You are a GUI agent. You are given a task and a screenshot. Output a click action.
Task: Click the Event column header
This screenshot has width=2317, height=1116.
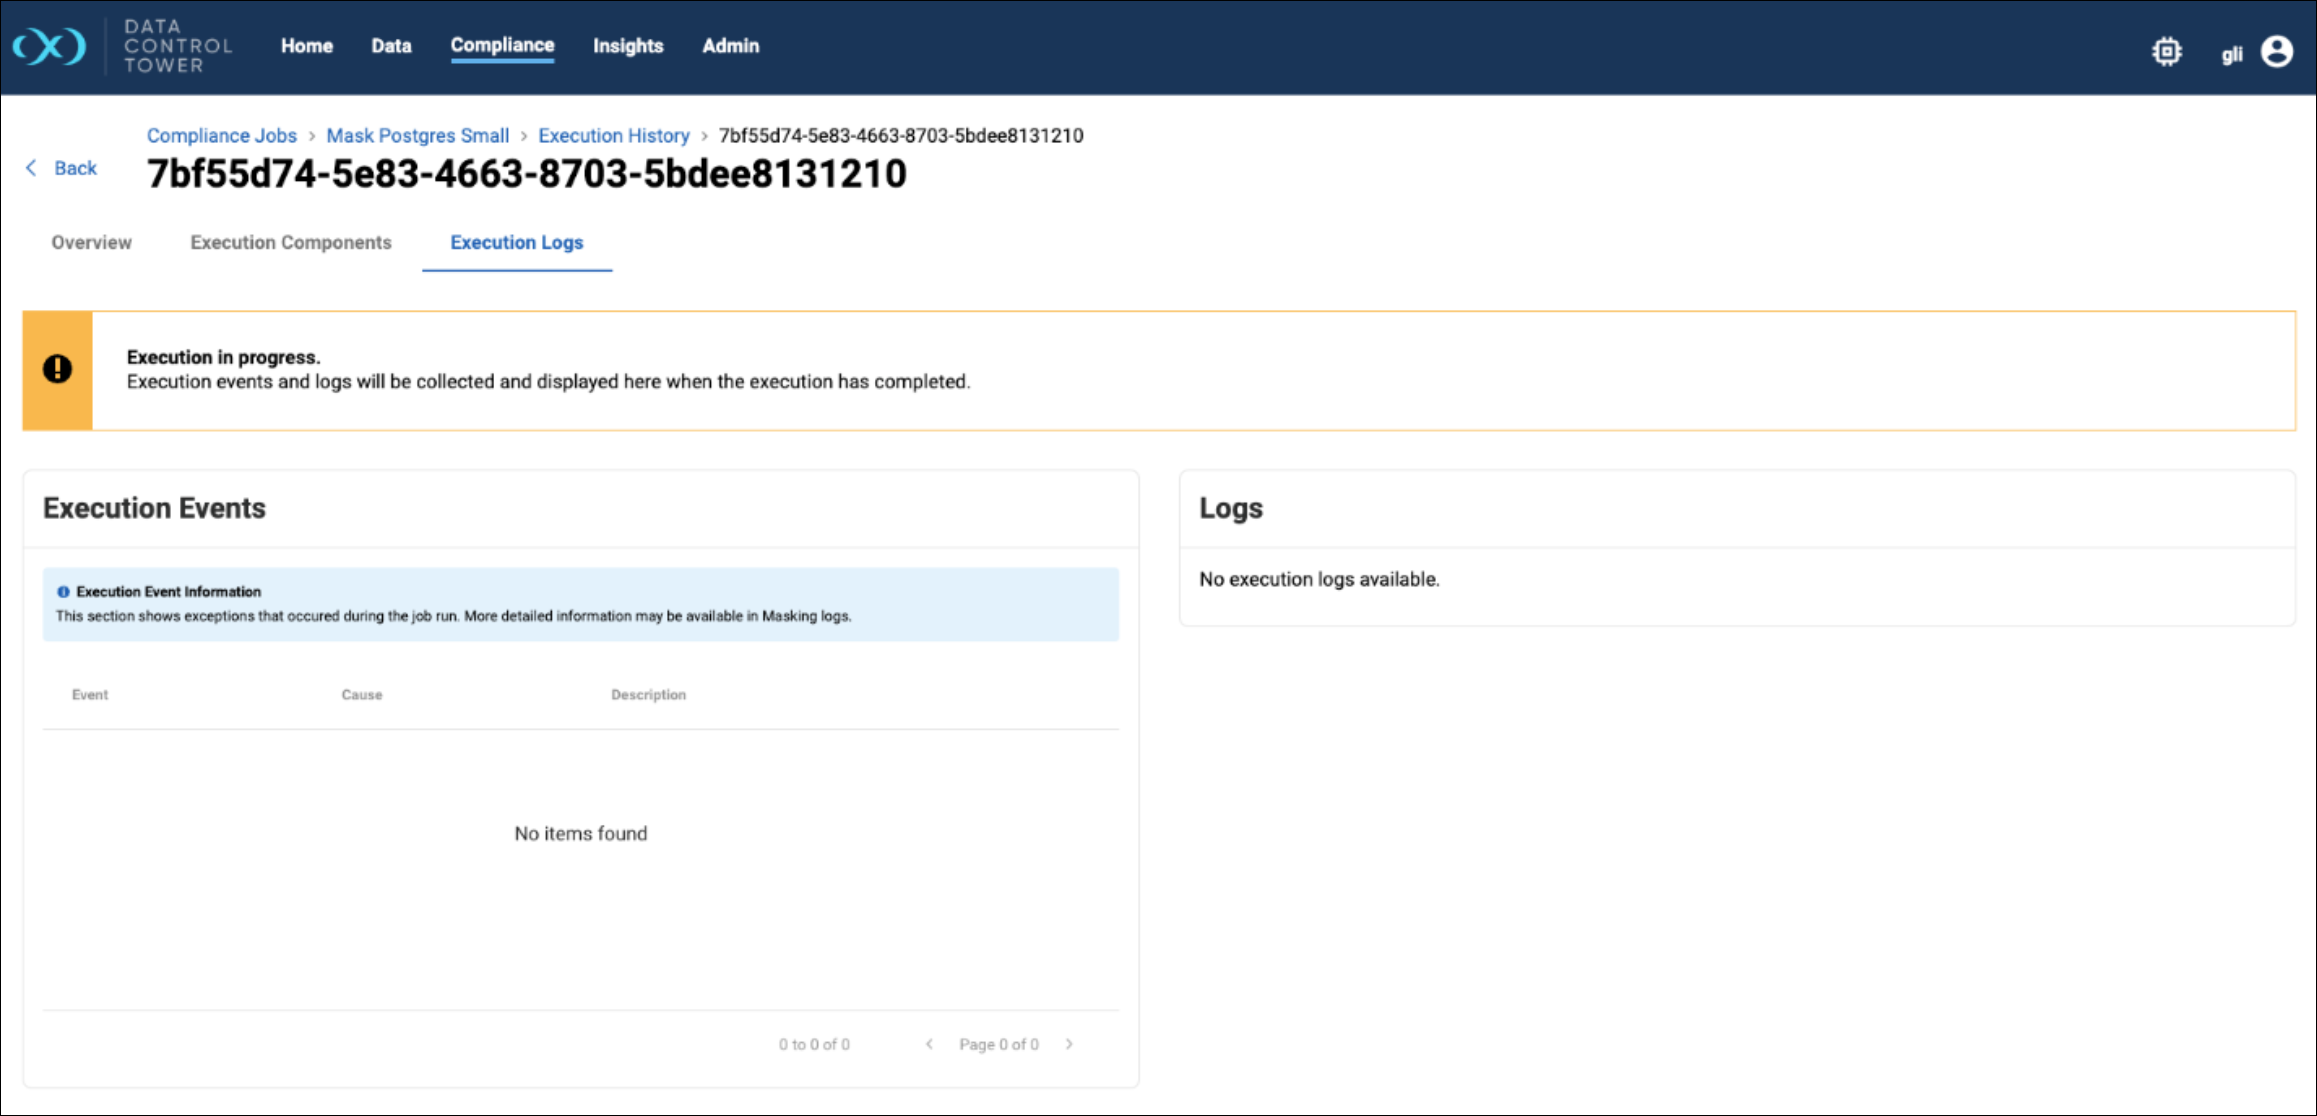point(90,695)
